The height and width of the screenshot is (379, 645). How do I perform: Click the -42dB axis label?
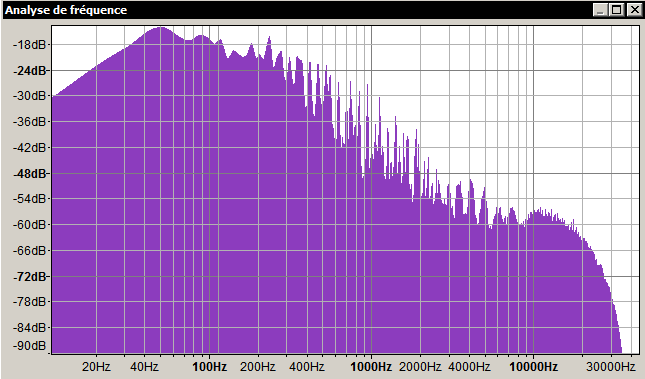tap(30, 147)
